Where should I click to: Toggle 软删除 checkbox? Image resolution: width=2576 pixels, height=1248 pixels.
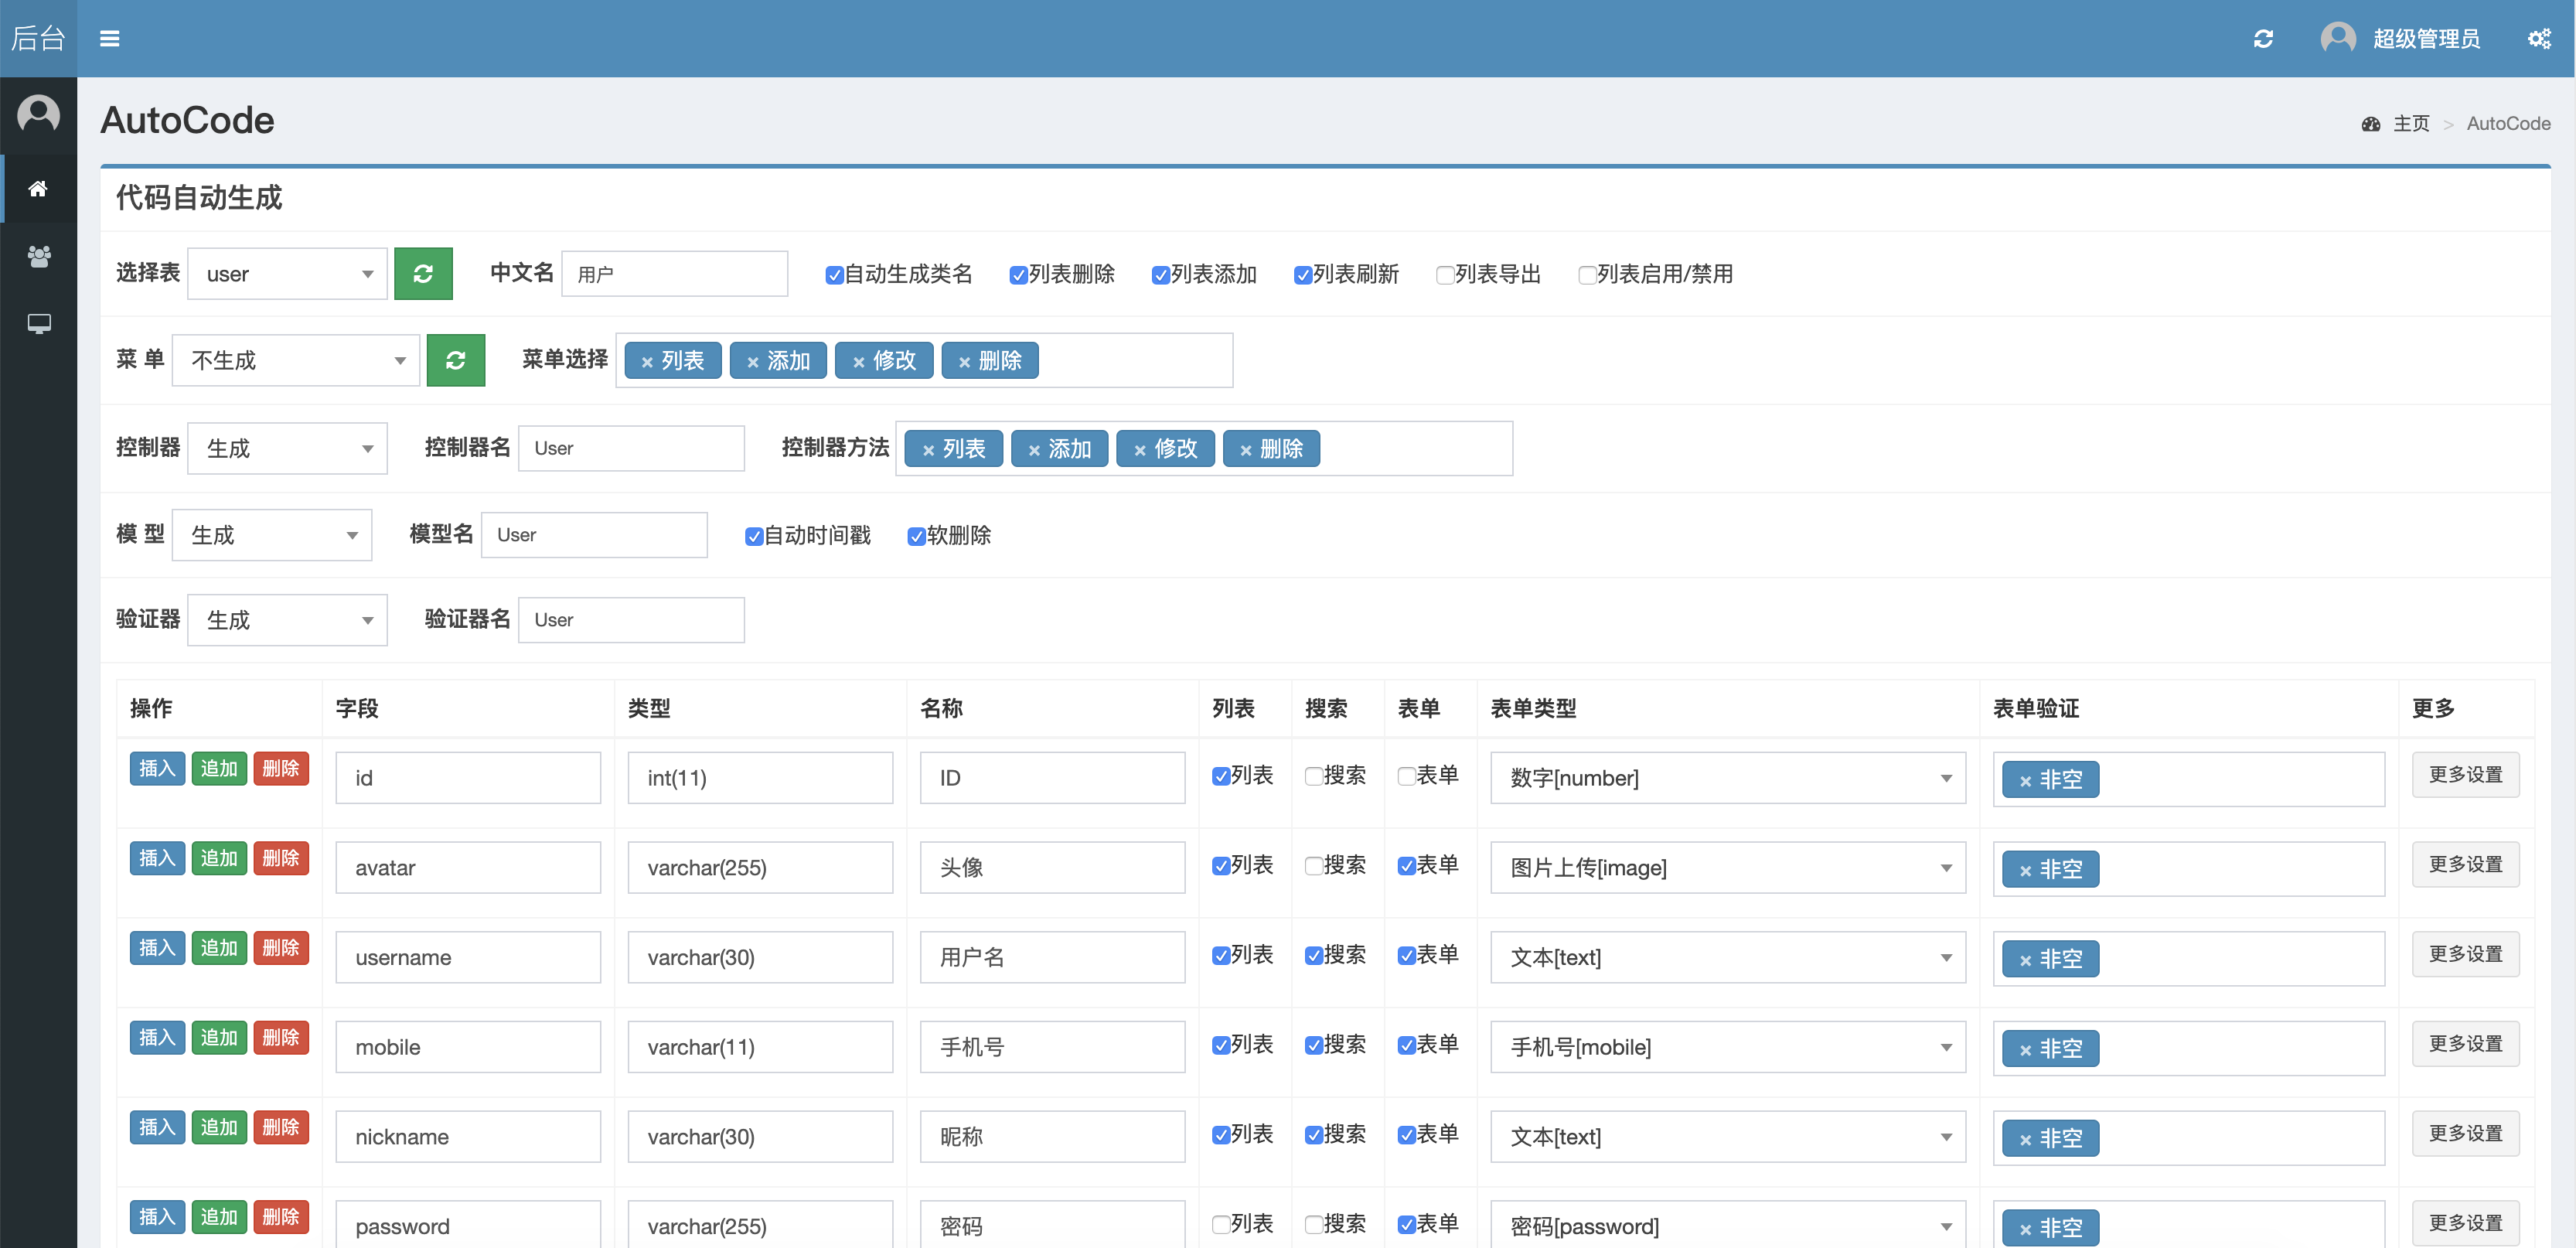coord(915,536)
